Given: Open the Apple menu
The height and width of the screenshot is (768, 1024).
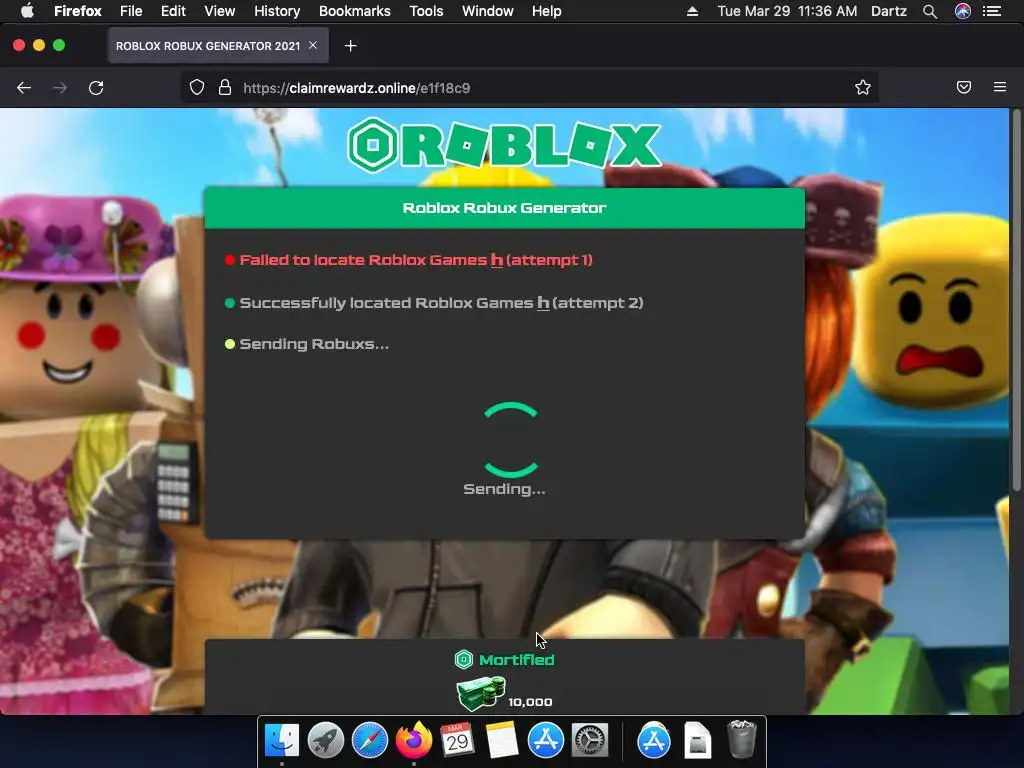Looking at the screenshot, I should pos(27,11).
